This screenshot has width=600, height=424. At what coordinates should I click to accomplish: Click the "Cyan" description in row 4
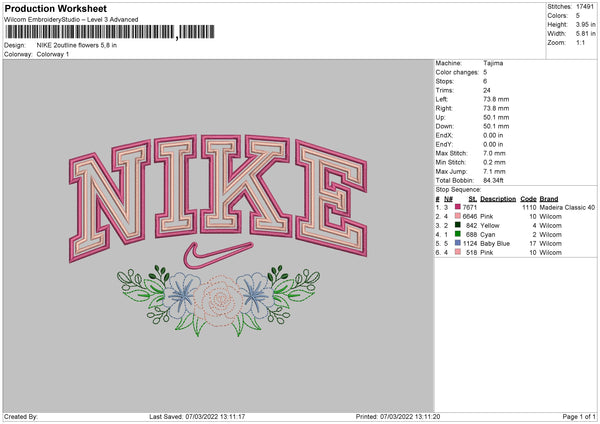point(488,235)
